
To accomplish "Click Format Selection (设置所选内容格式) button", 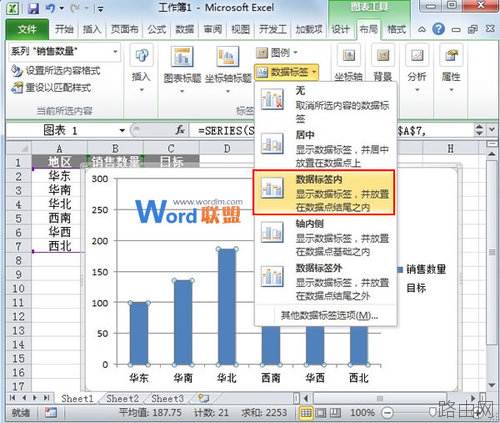I will click(x=56, y=70).
